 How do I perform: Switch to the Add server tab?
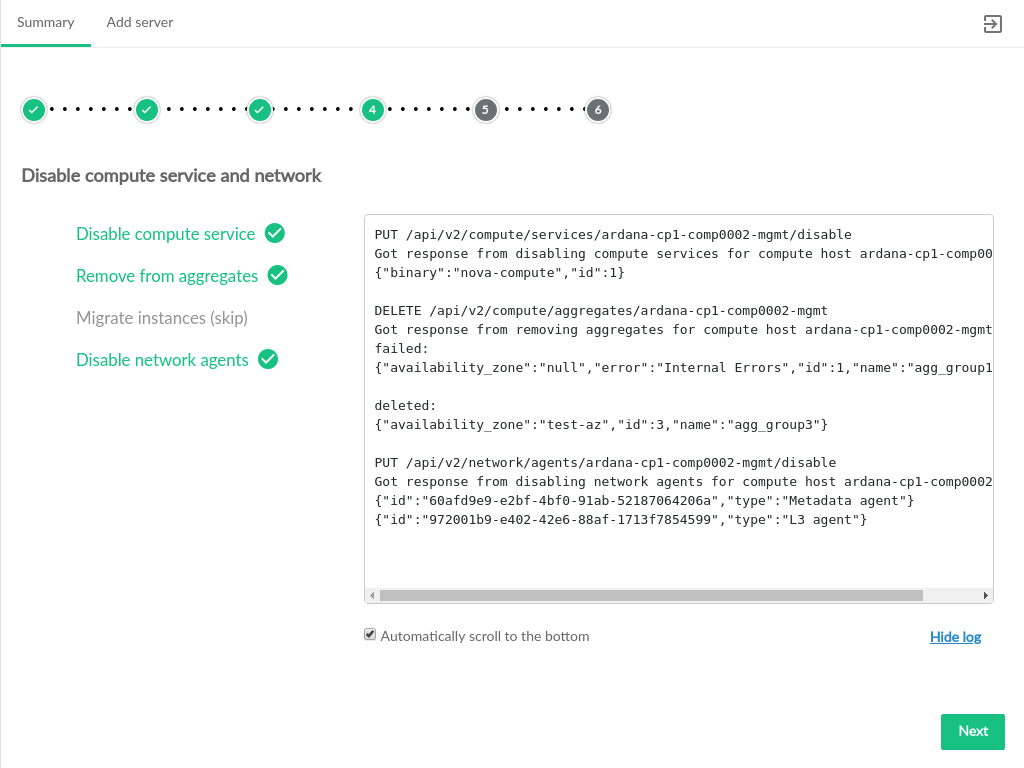click(140, 23)
